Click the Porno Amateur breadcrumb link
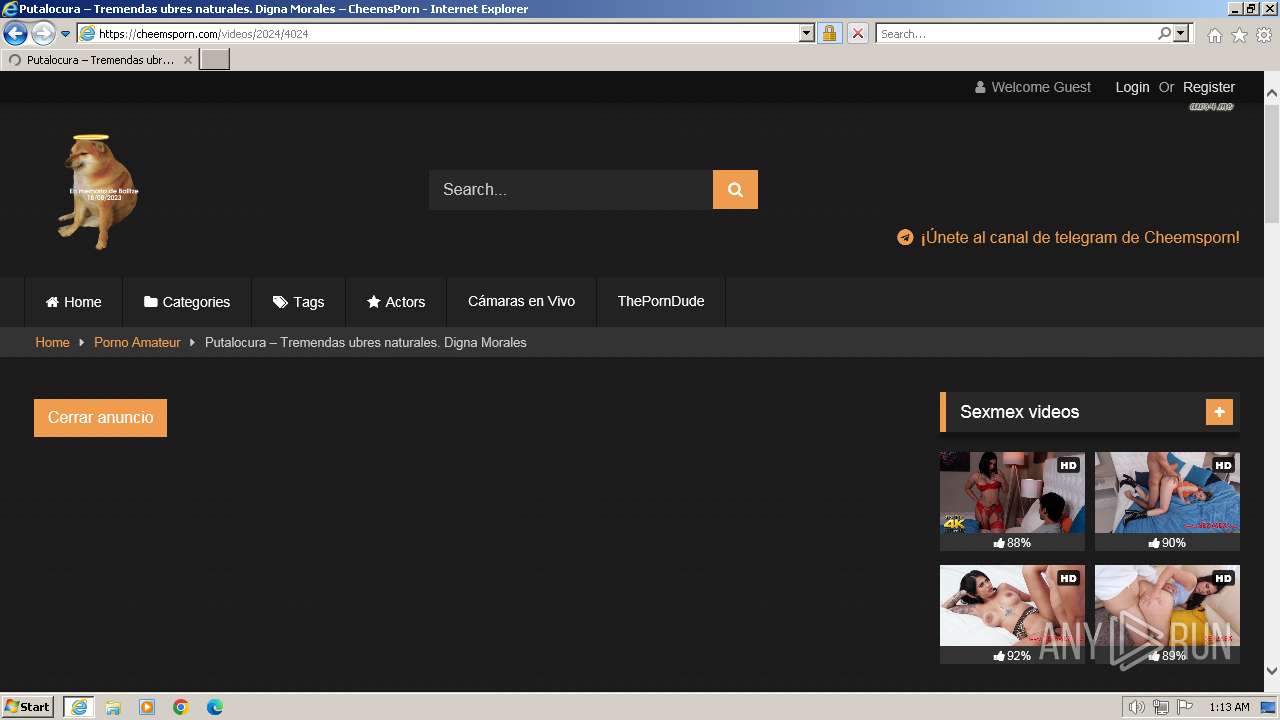 click(x=137, y=342)
